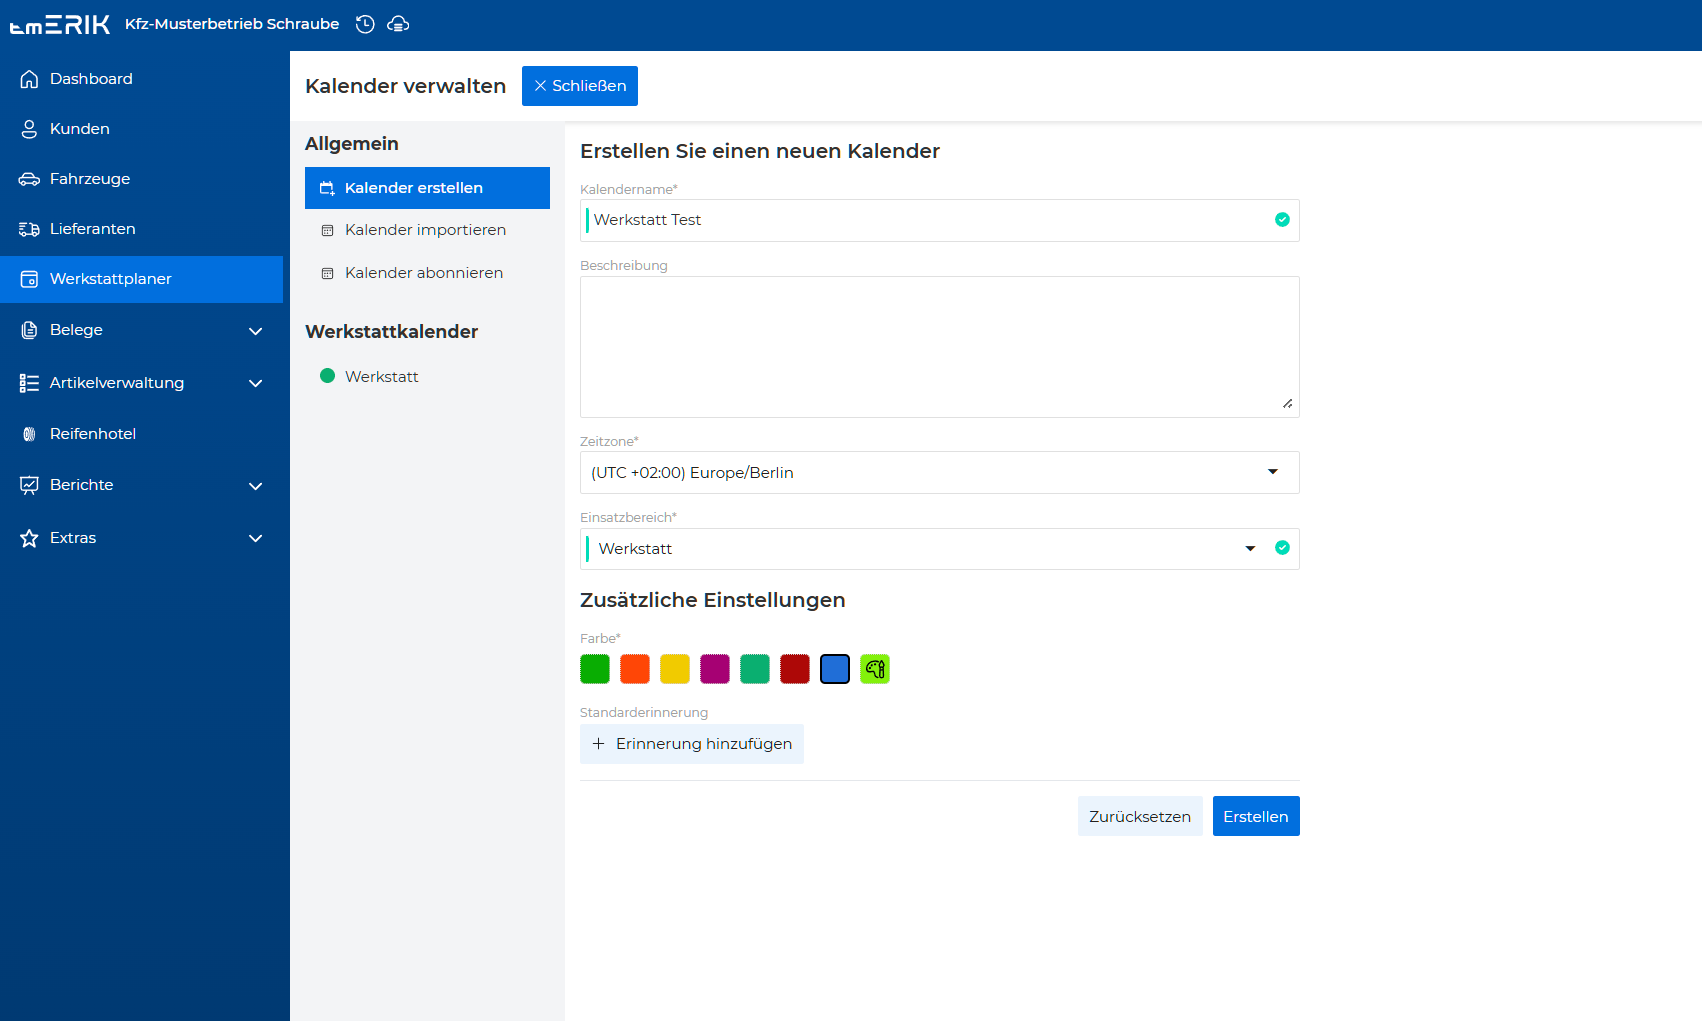Open Dashboard in sidebar
The image size is (1702, 1021).
point(142,79)
